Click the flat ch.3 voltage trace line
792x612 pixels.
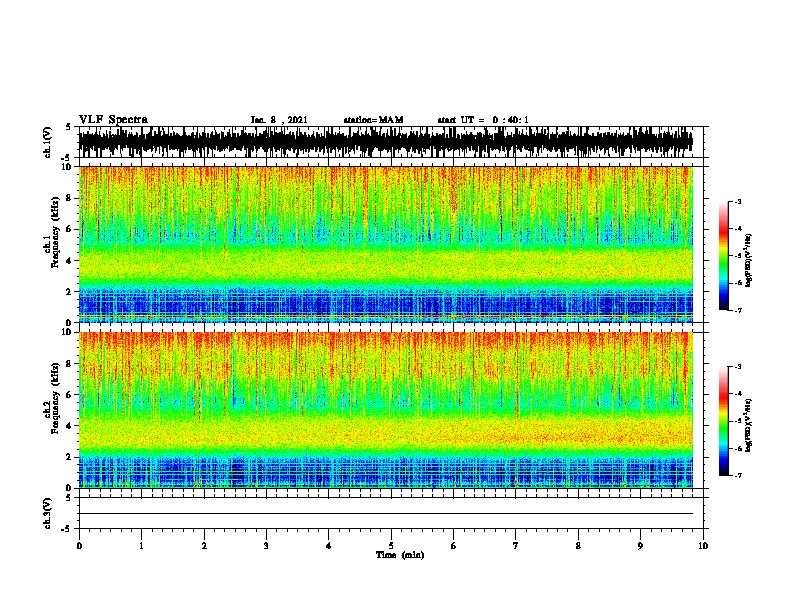click(x=386, y=514)
